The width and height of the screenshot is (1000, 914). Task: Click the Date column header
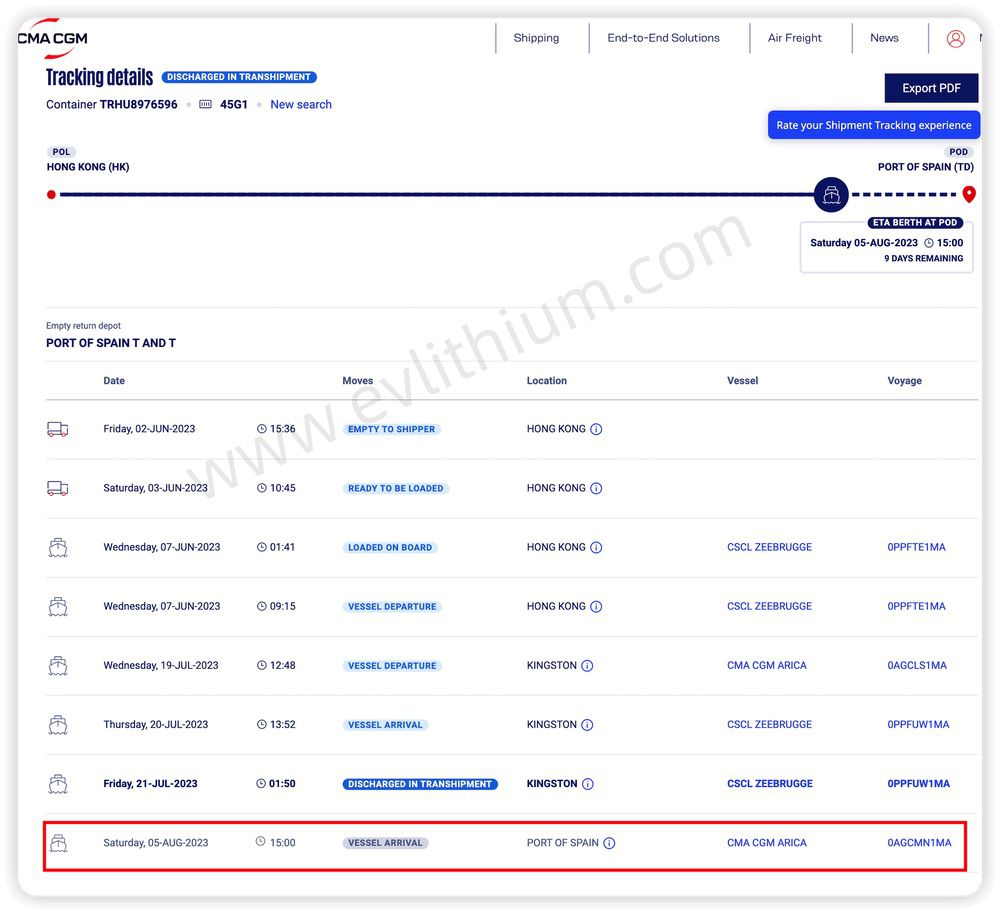pyautogui.click(x=114, y=381)
